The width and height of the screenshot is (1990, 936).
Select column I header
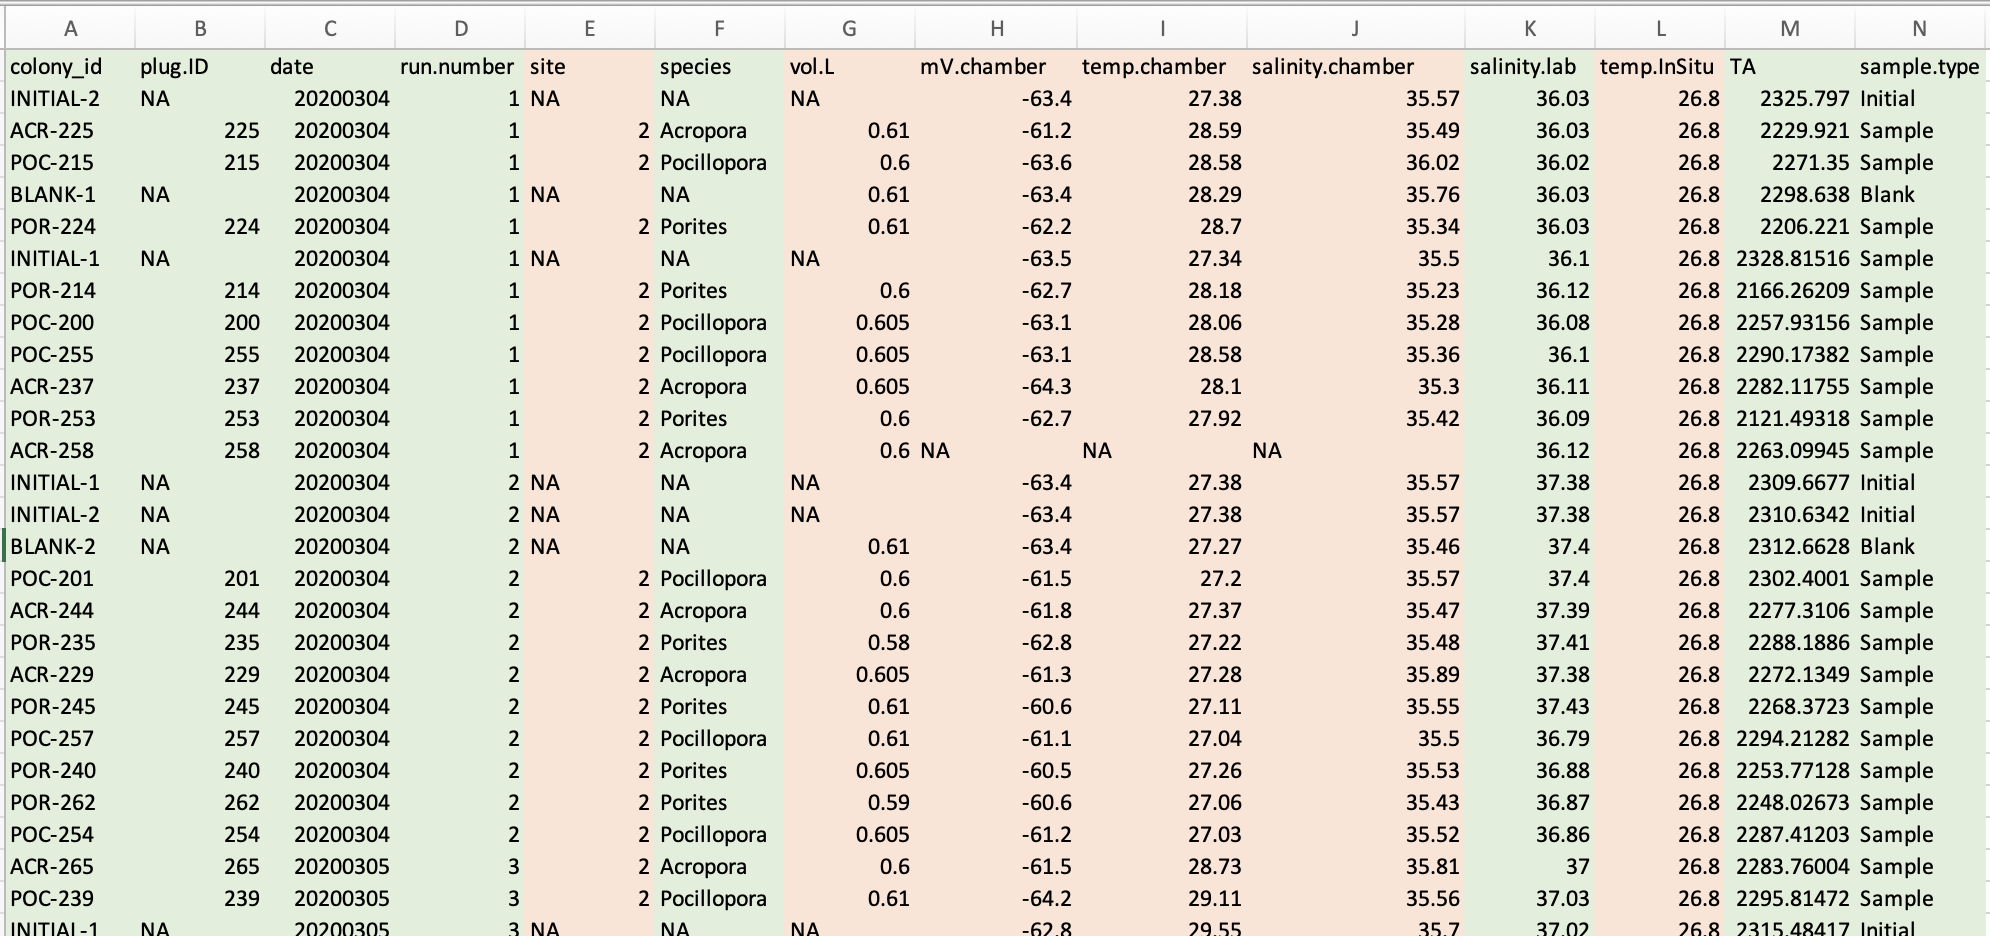1162,29
